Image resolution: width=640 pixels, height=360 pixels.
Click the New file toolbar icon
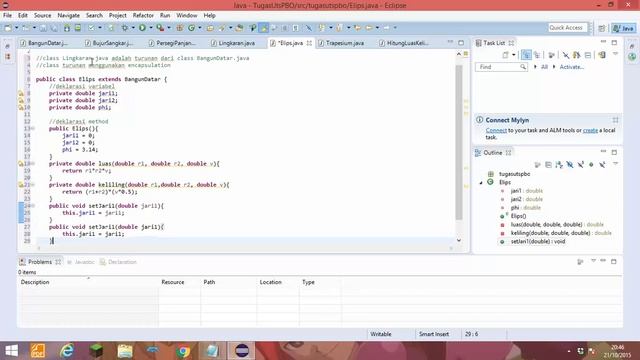8,28
